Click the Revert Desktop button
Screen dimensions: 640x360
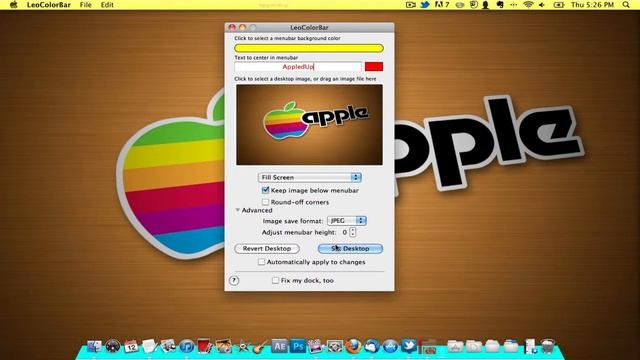click(267, 248)
